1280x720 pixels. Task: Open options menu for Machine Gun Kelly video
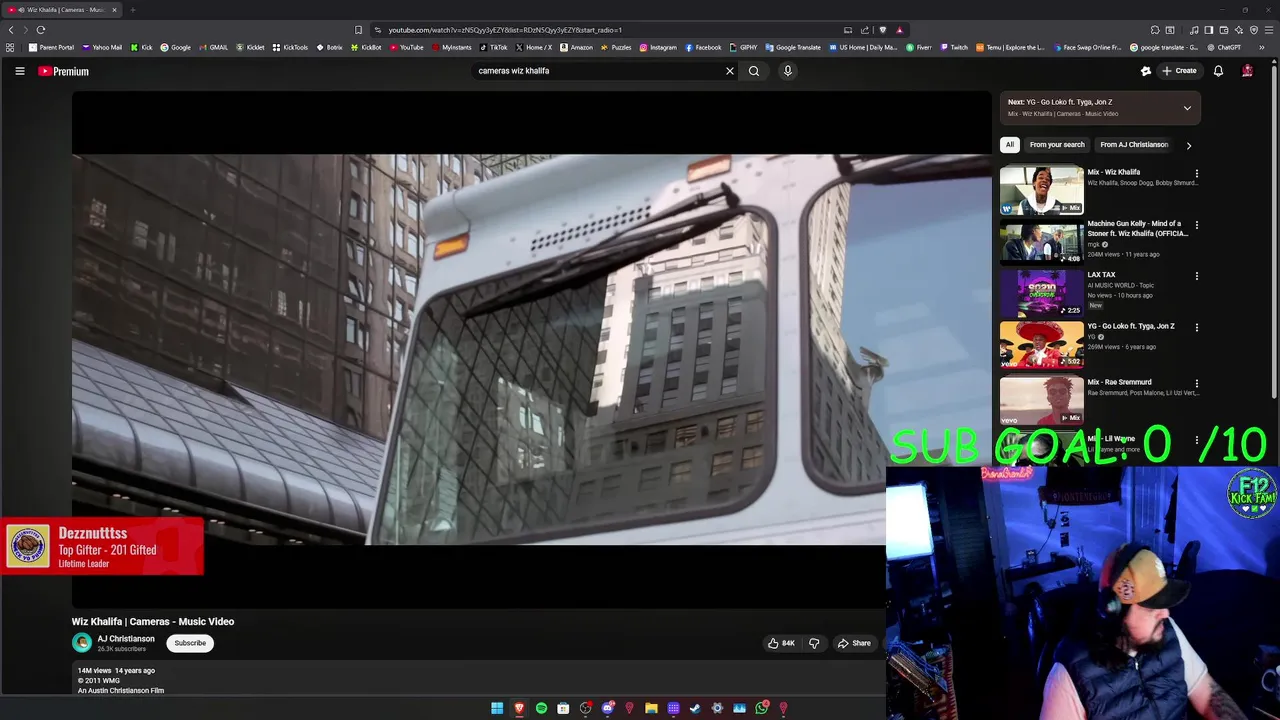(1196, 225)
